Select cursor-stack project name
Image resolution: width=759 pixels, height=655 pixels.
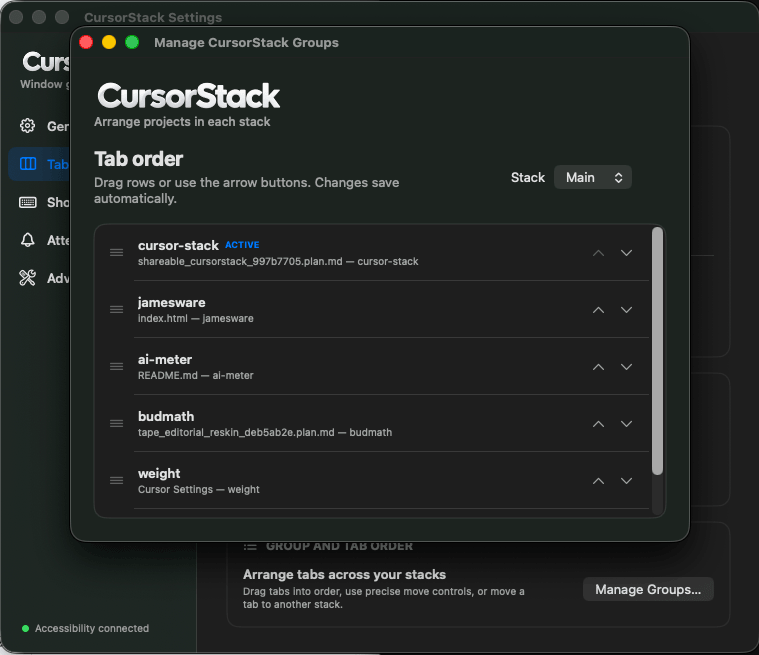pyautogui.click(x=178, y=245)
